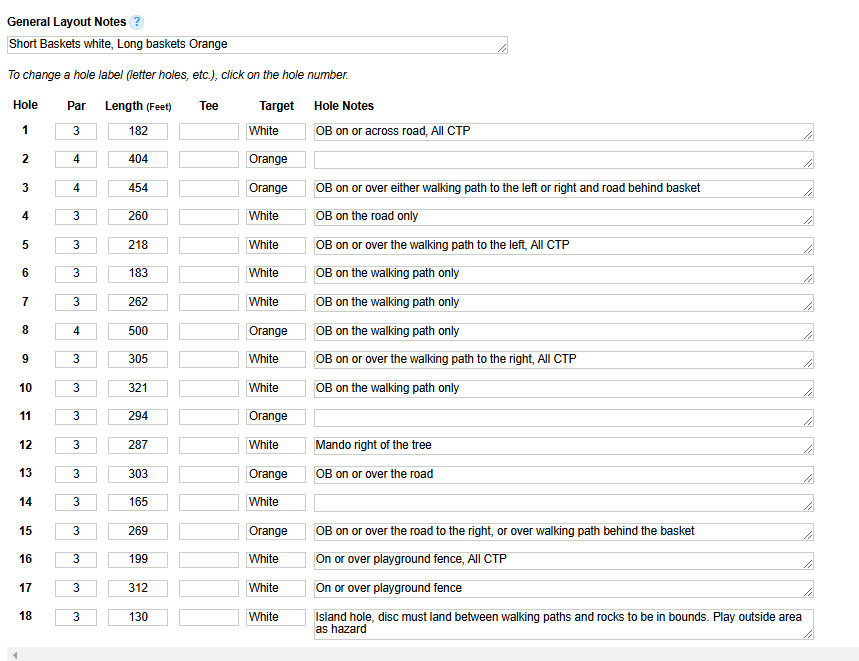Click hole 15 notes about road to the right
This screenshot has width=859, height=661.
[564, 532]
